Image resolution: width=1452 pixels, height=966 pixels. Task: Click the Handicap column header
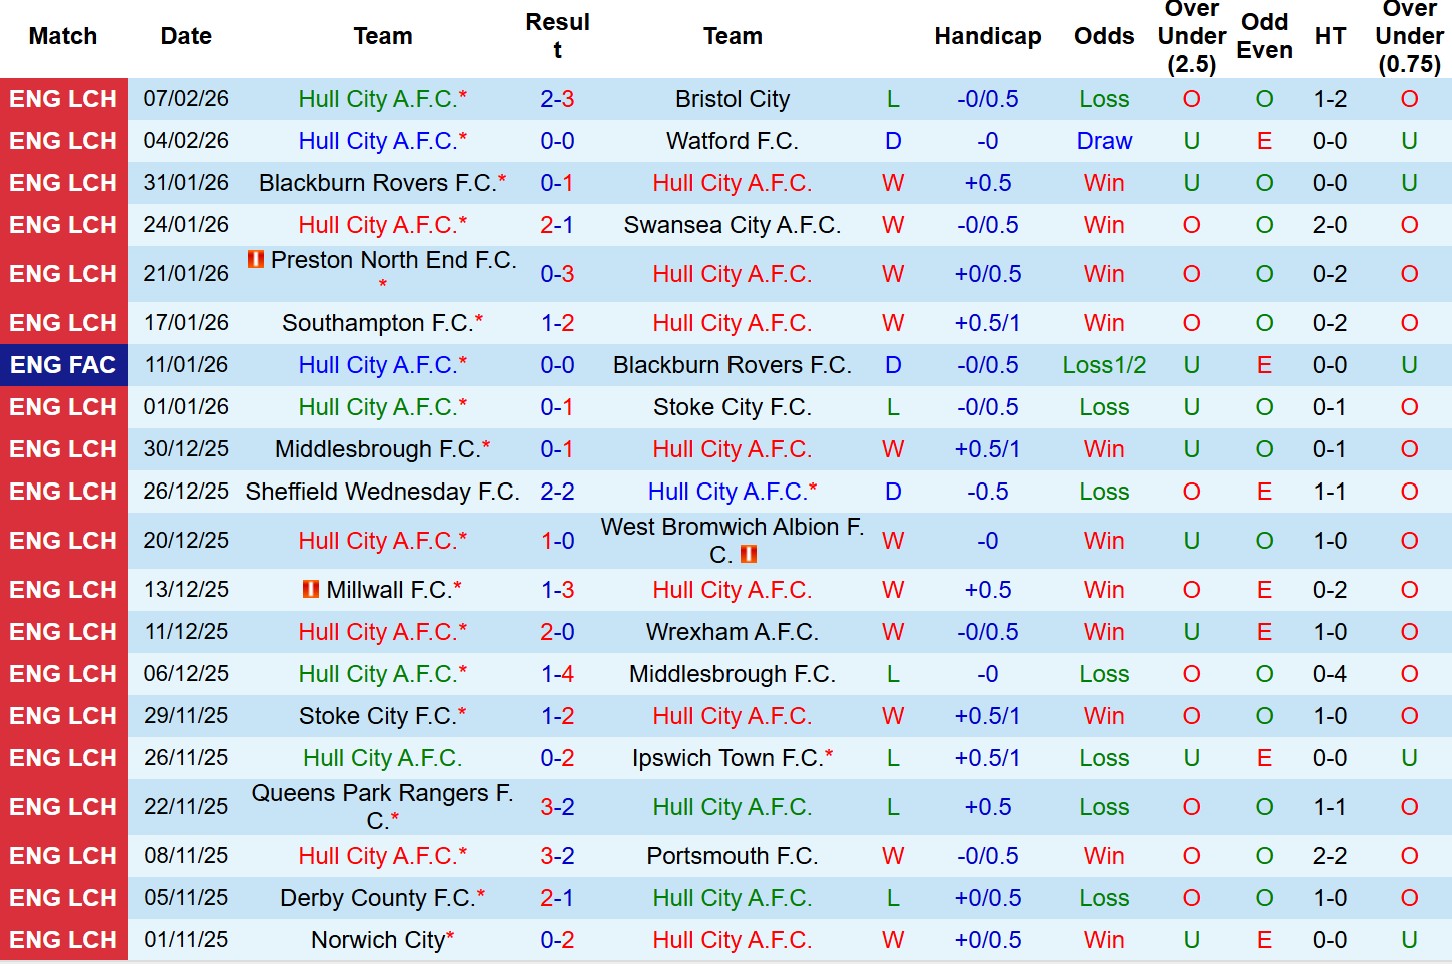987,36
